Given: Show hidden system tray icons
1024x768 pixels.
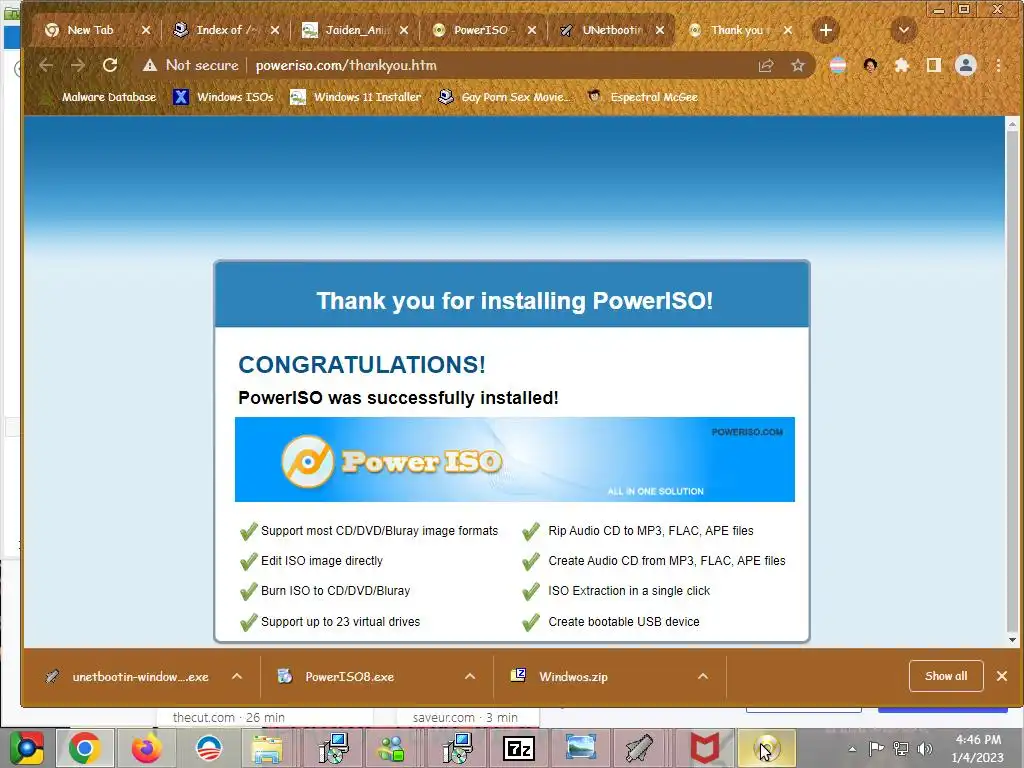Looking at the screenshot, I should (x=852, y=749).
